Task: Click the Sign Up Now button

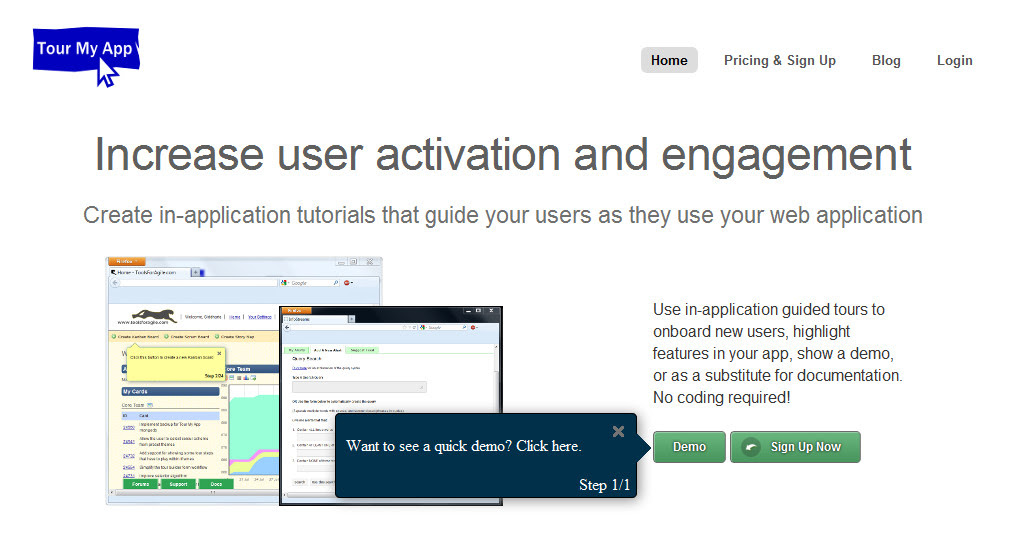Action: [795, 447]
